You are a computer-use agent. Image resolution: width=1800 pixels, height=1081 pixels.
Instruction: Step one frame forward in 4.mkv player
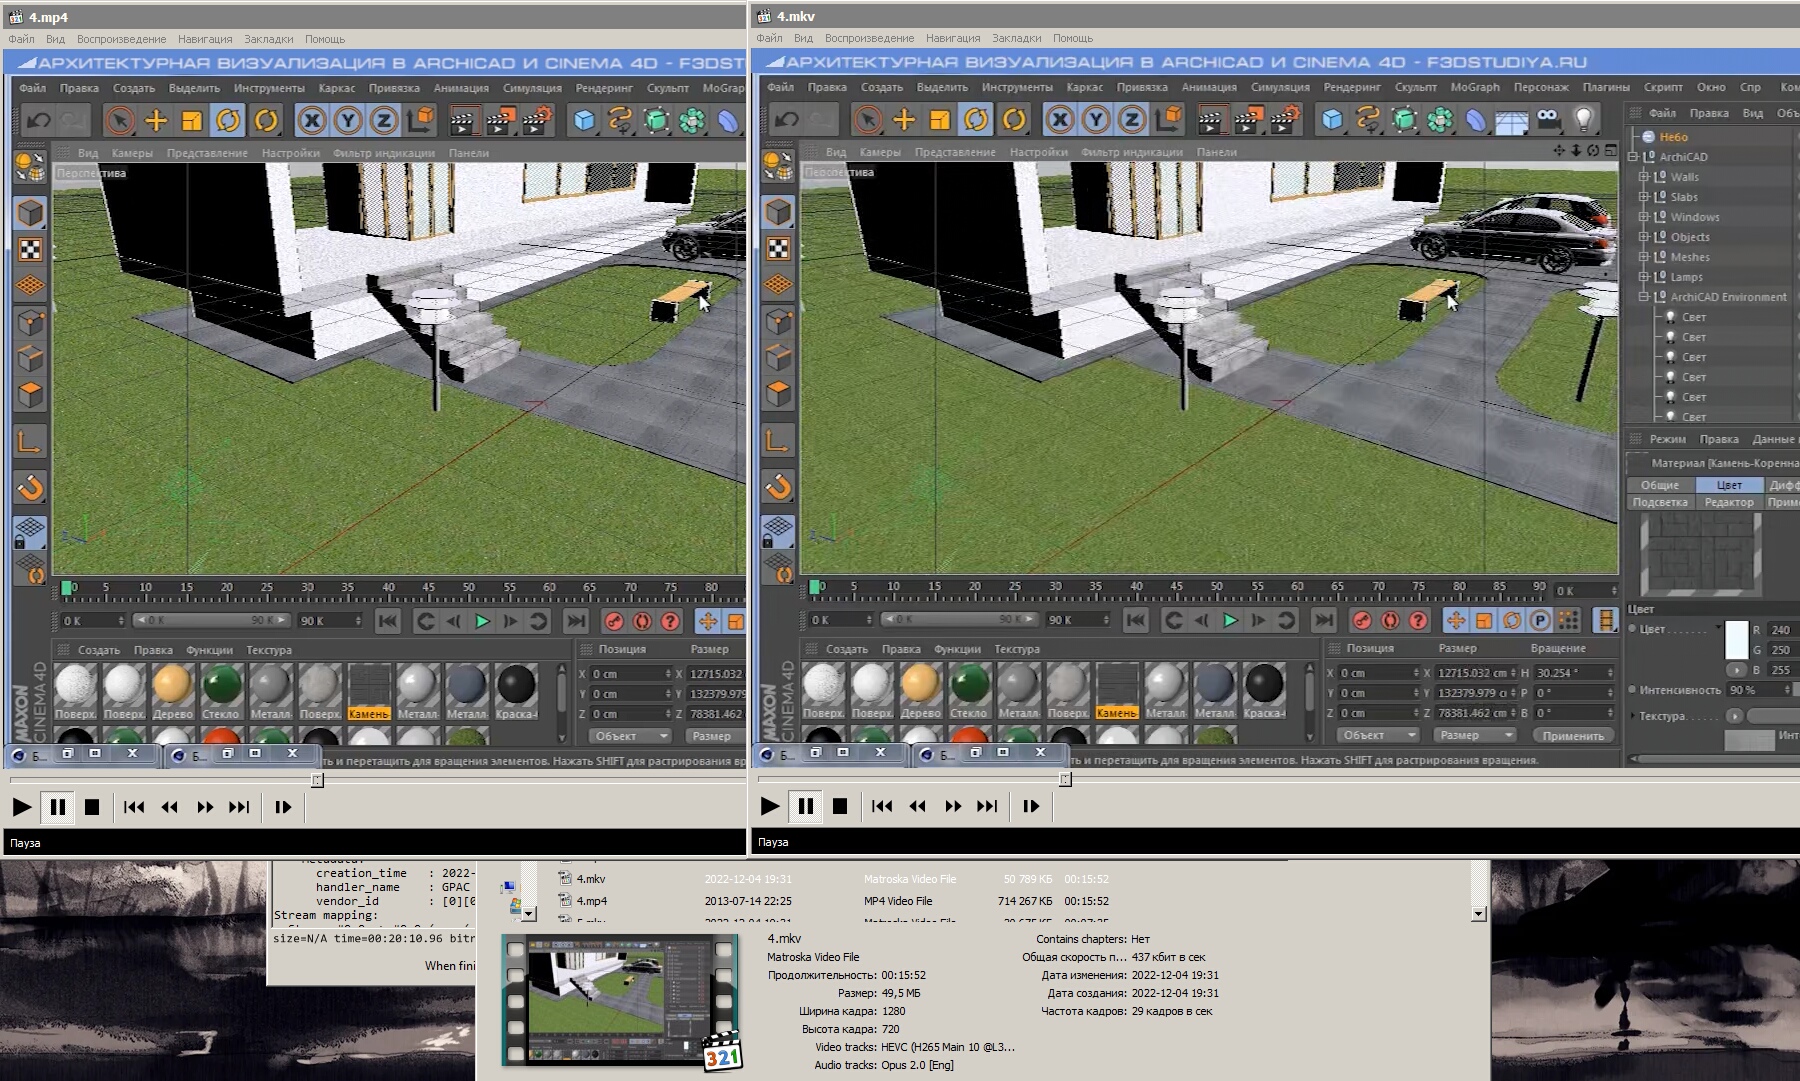1031,806
